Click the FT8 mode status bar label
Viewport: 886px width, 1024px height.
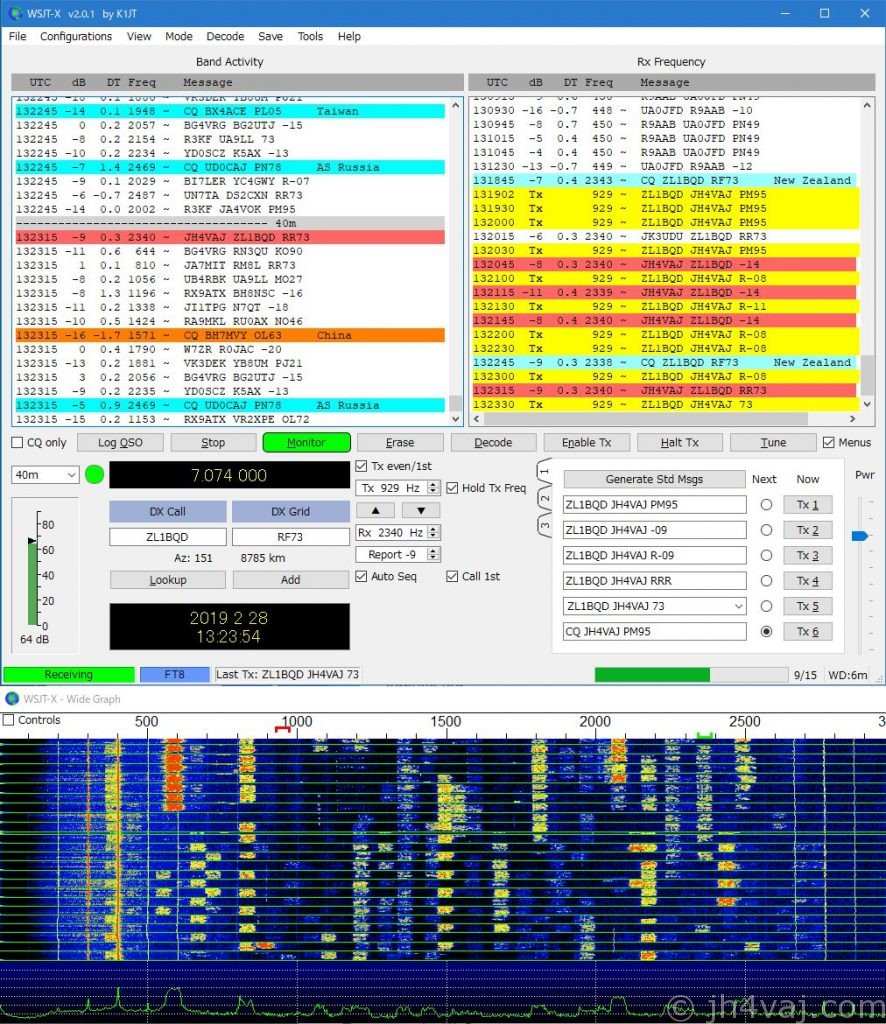174,675
